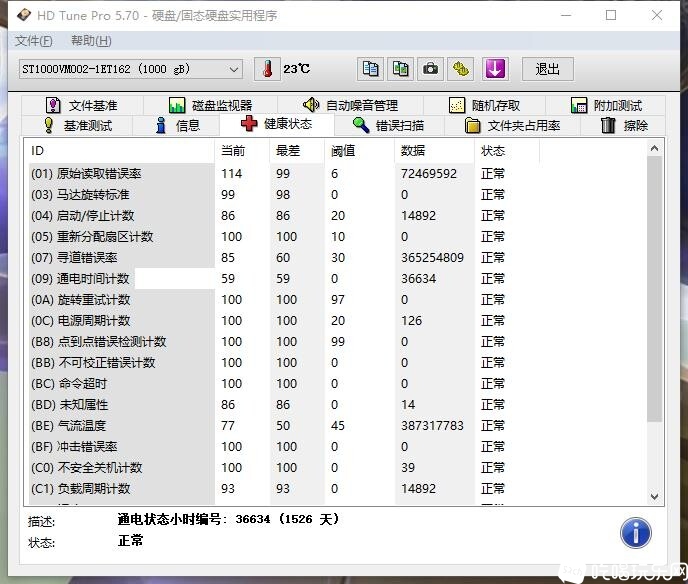Click the 状态 column header

tap(507, 151)
